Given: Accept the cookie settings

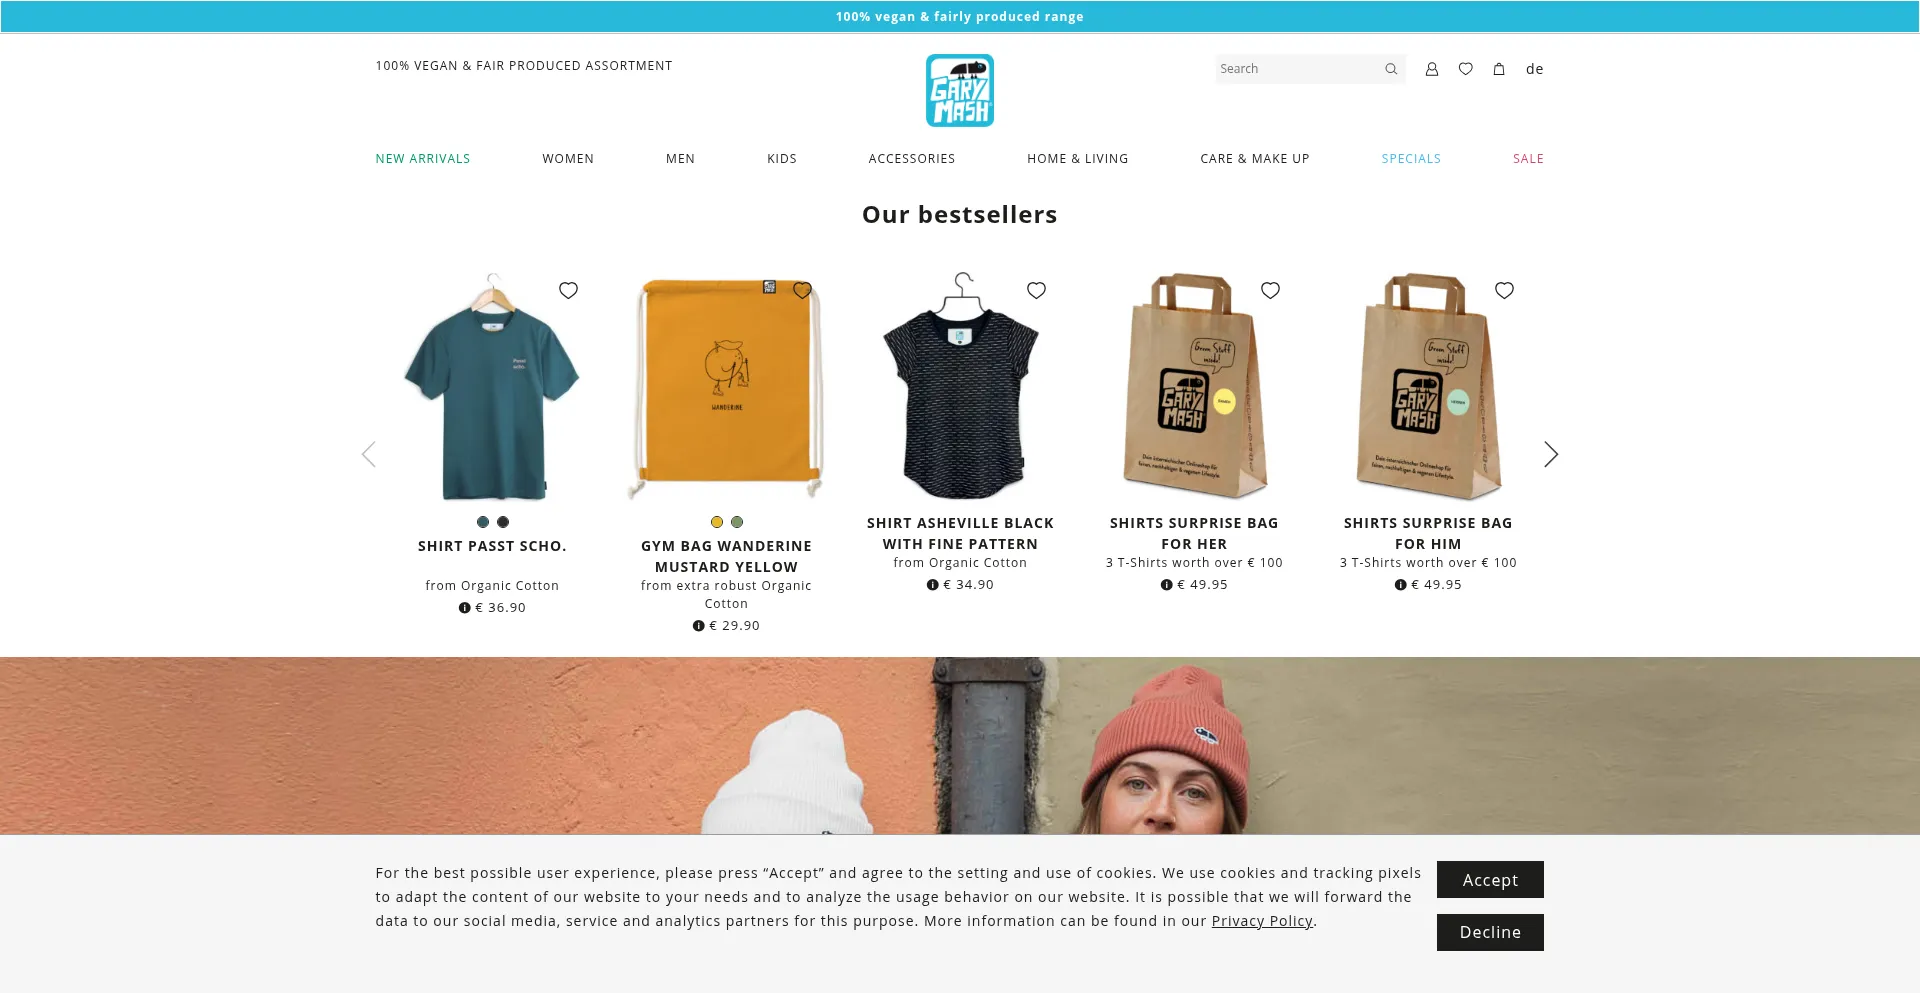Looking at the screenshot, I should pyautogui.click(x=1490, y=880).
